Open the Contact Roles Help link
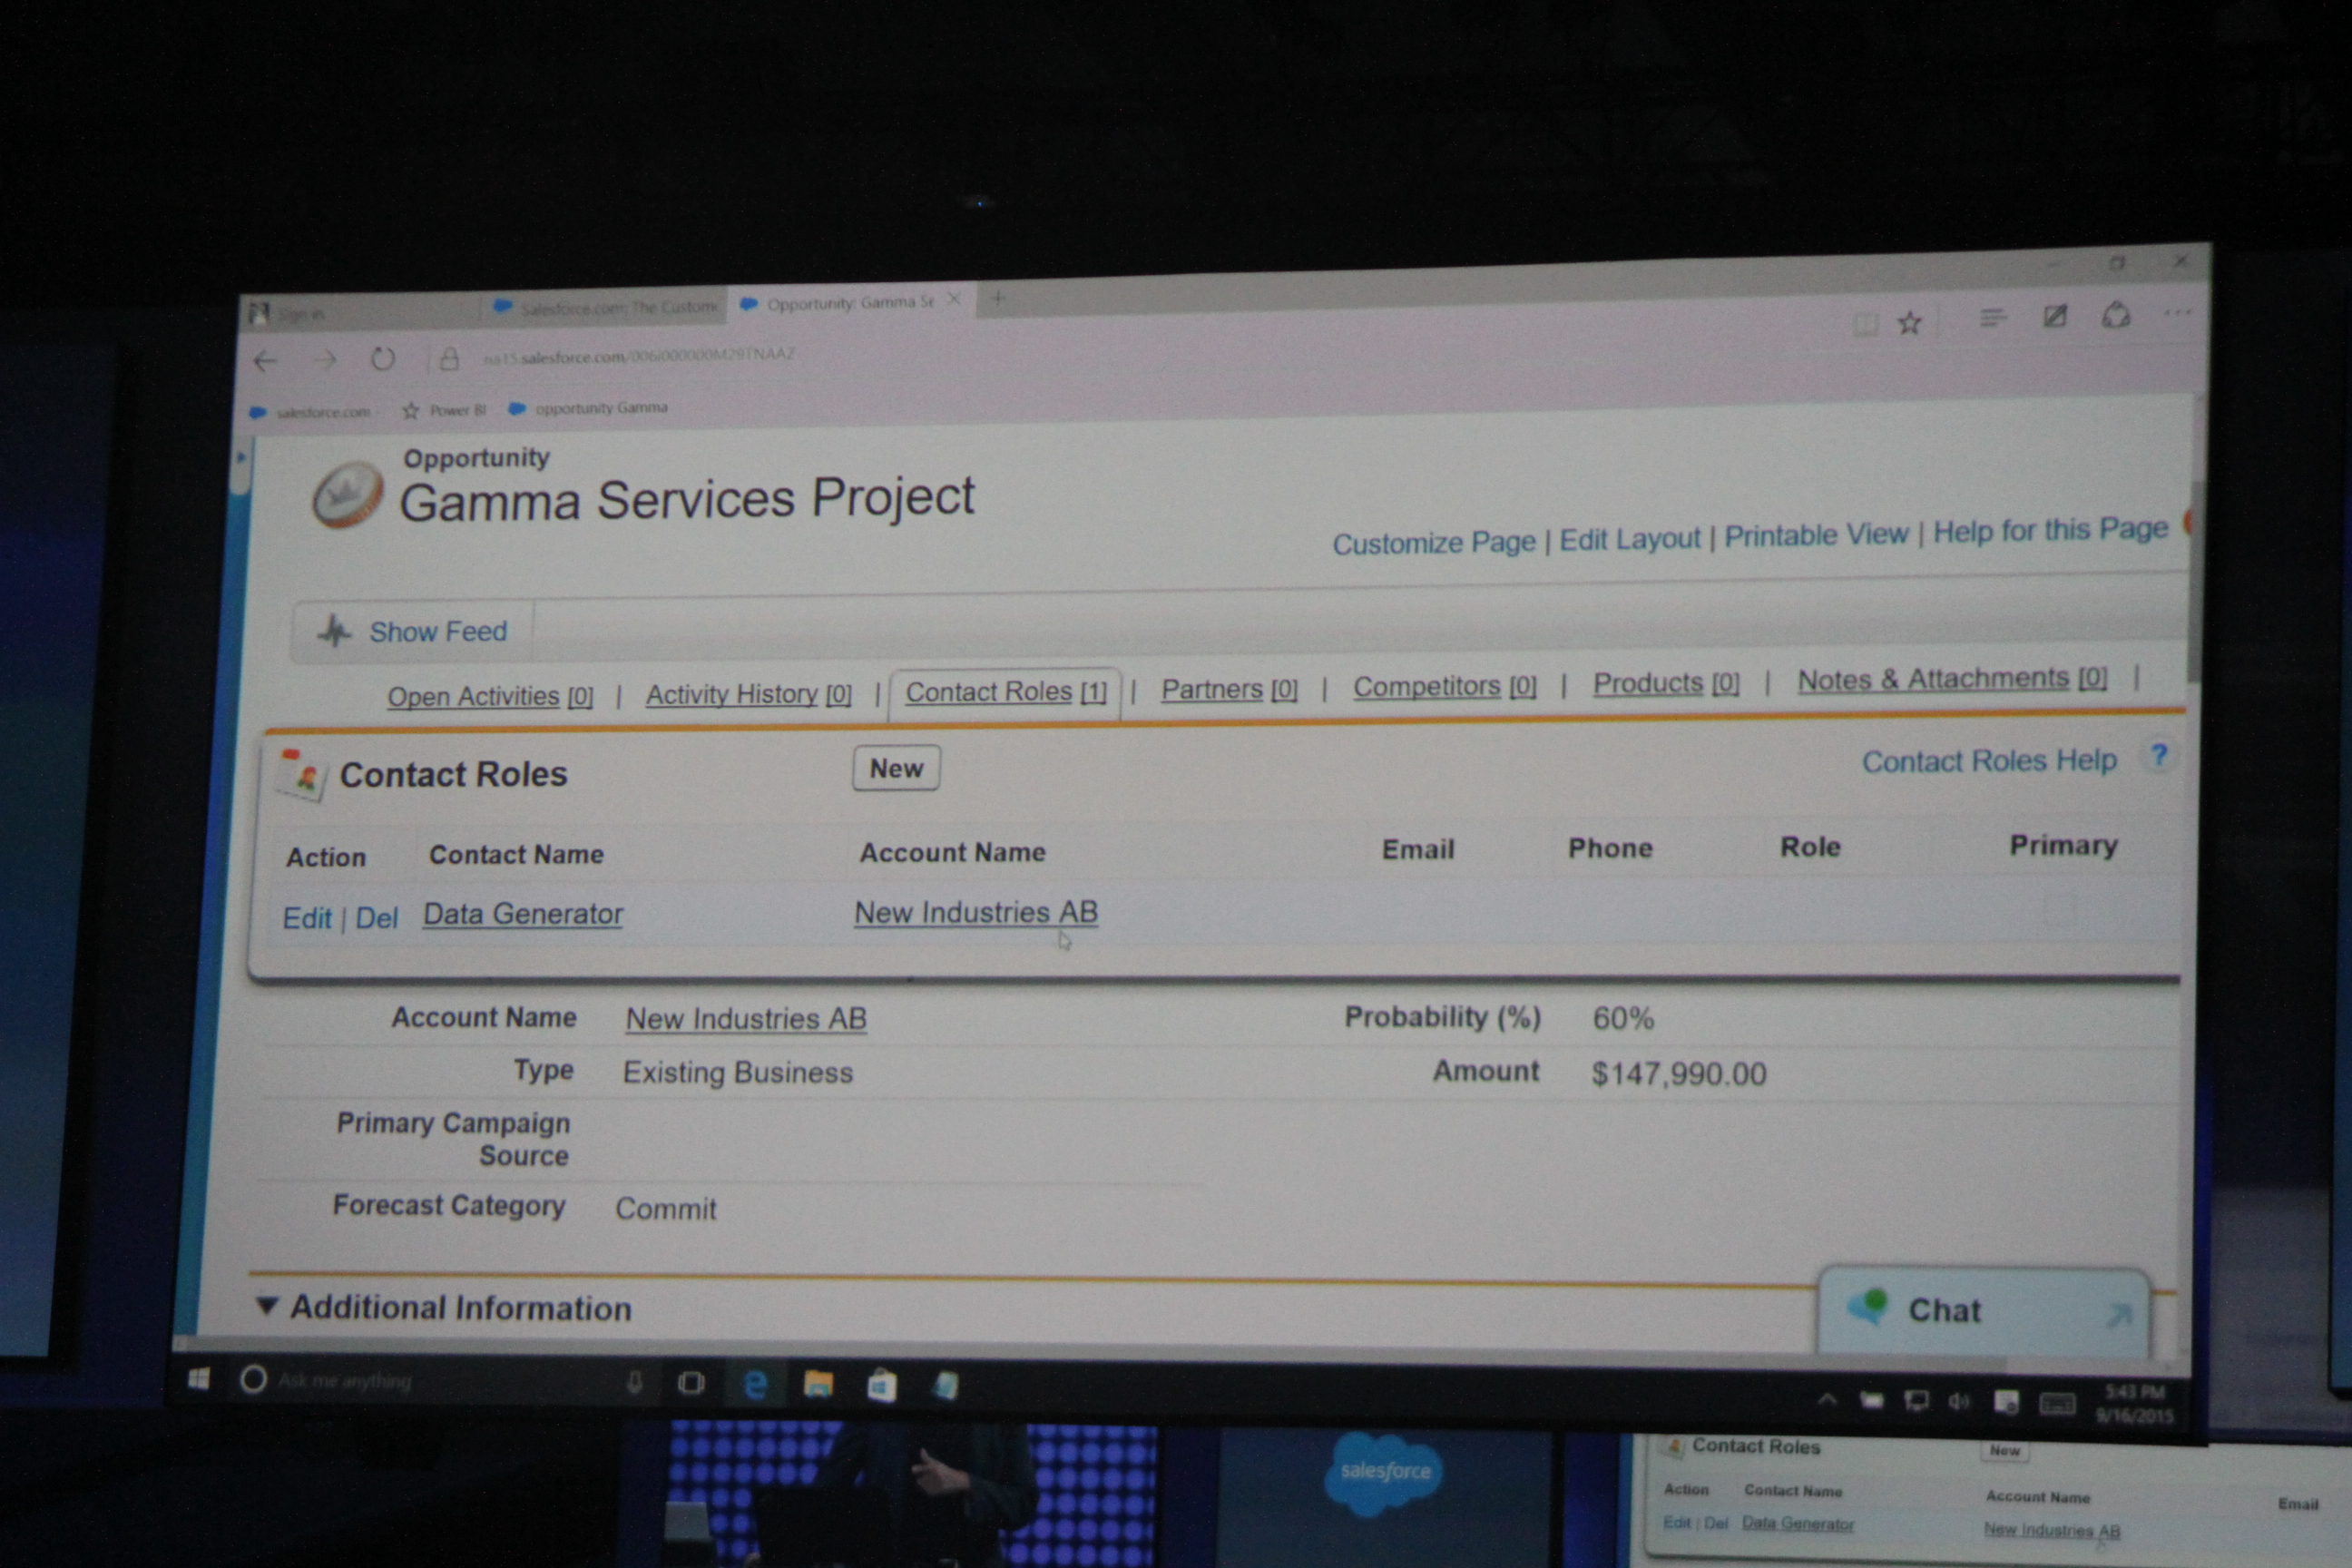This screenshot has width=2352, height=1568. coord(1988,761)
